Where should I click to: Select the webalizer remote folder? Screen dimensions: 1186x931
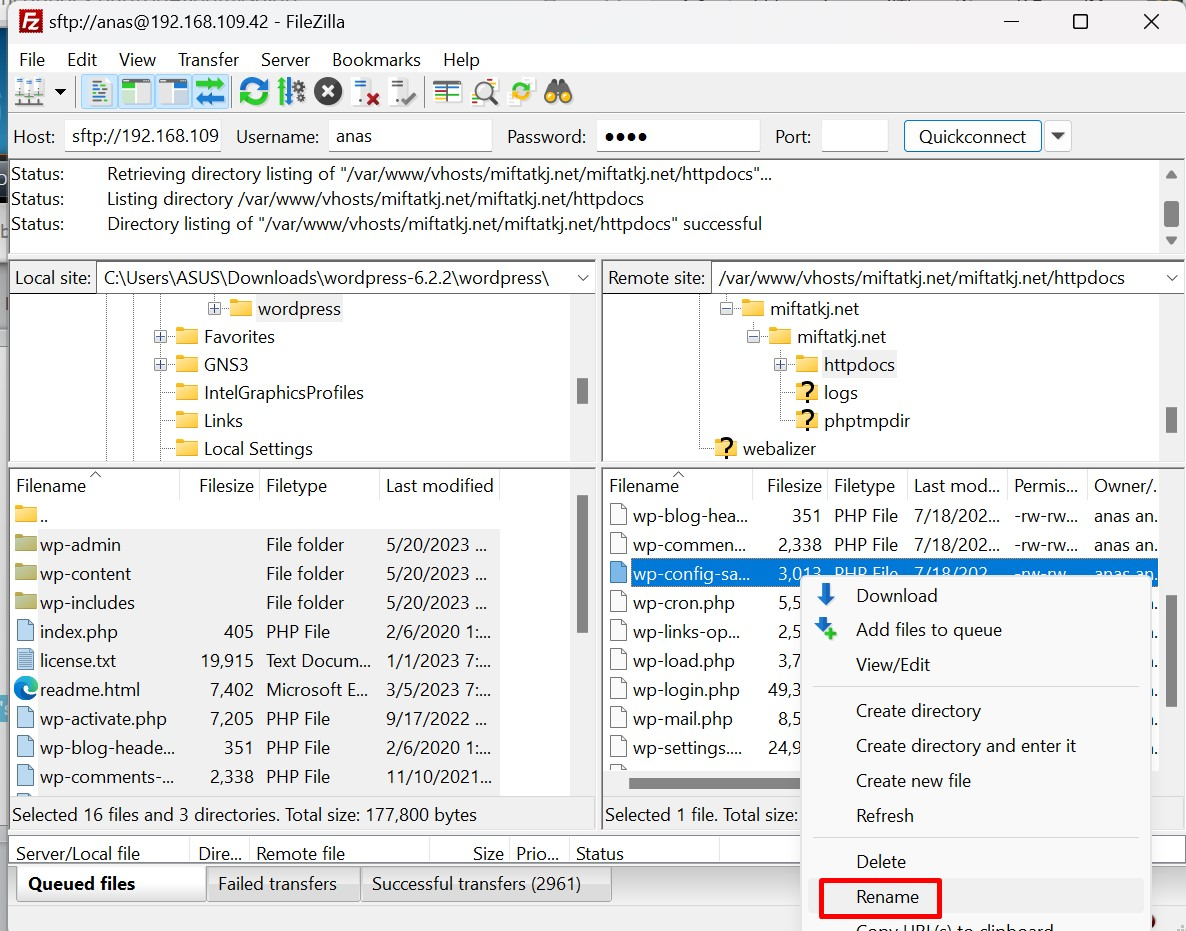(779, 448)
